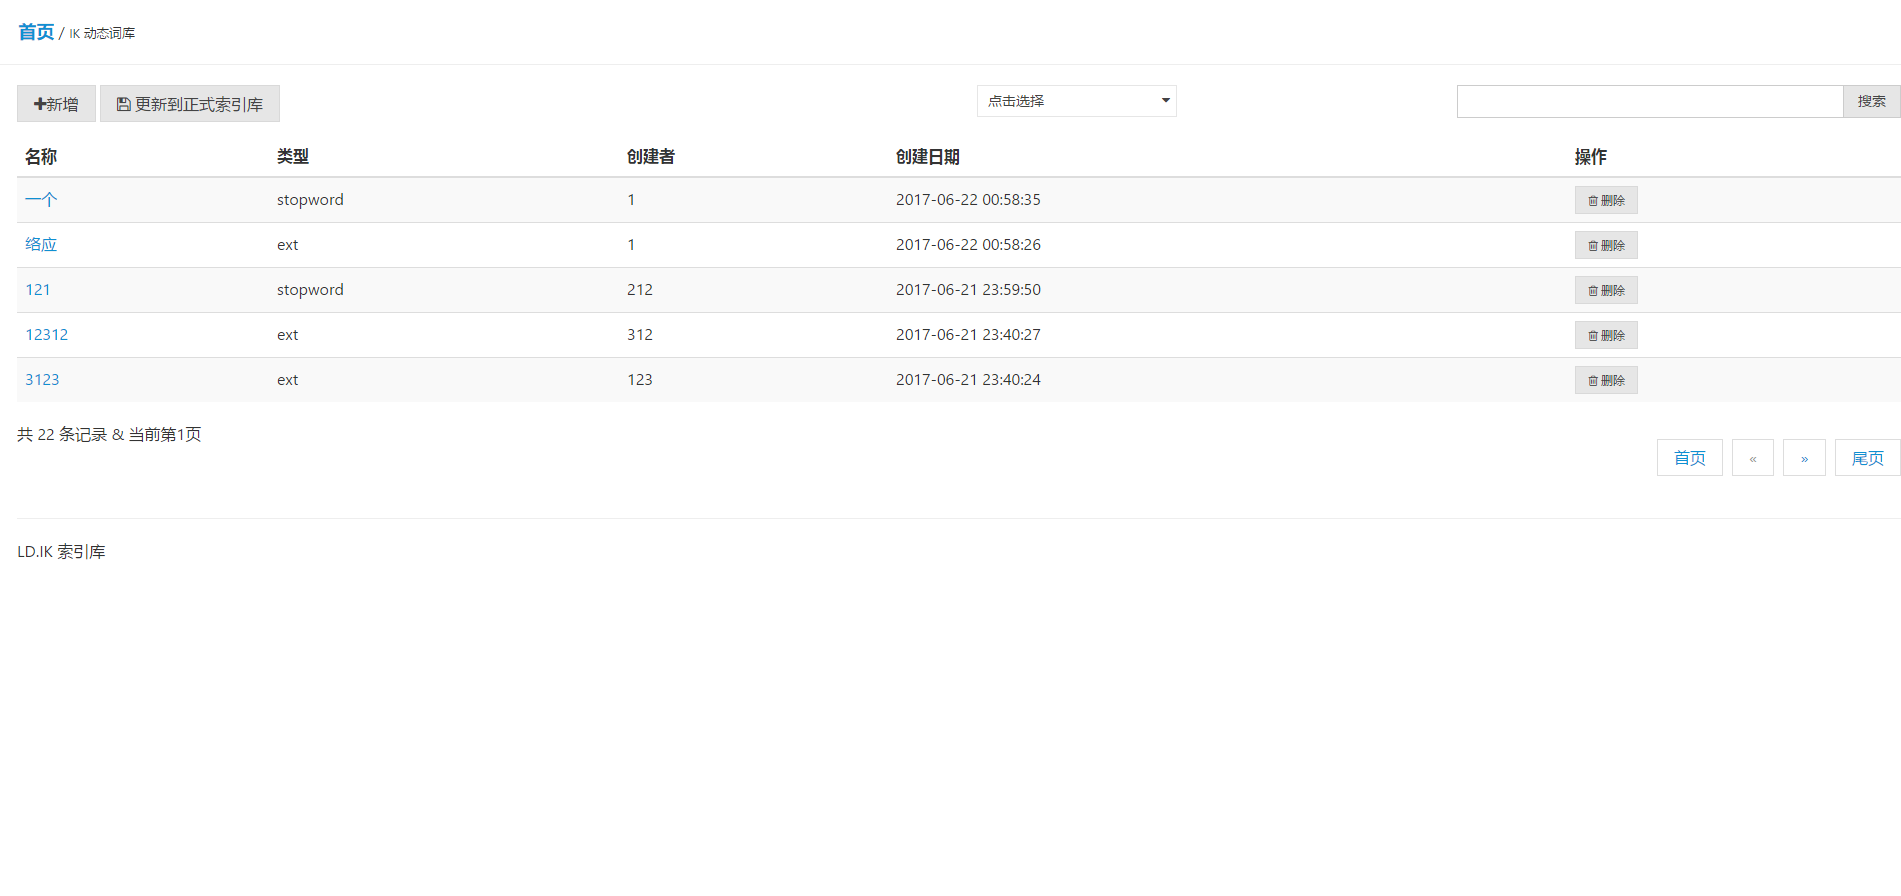Delete the 一个 stopword row
Screen dimensions: 1901x896
pos(1605,200)
